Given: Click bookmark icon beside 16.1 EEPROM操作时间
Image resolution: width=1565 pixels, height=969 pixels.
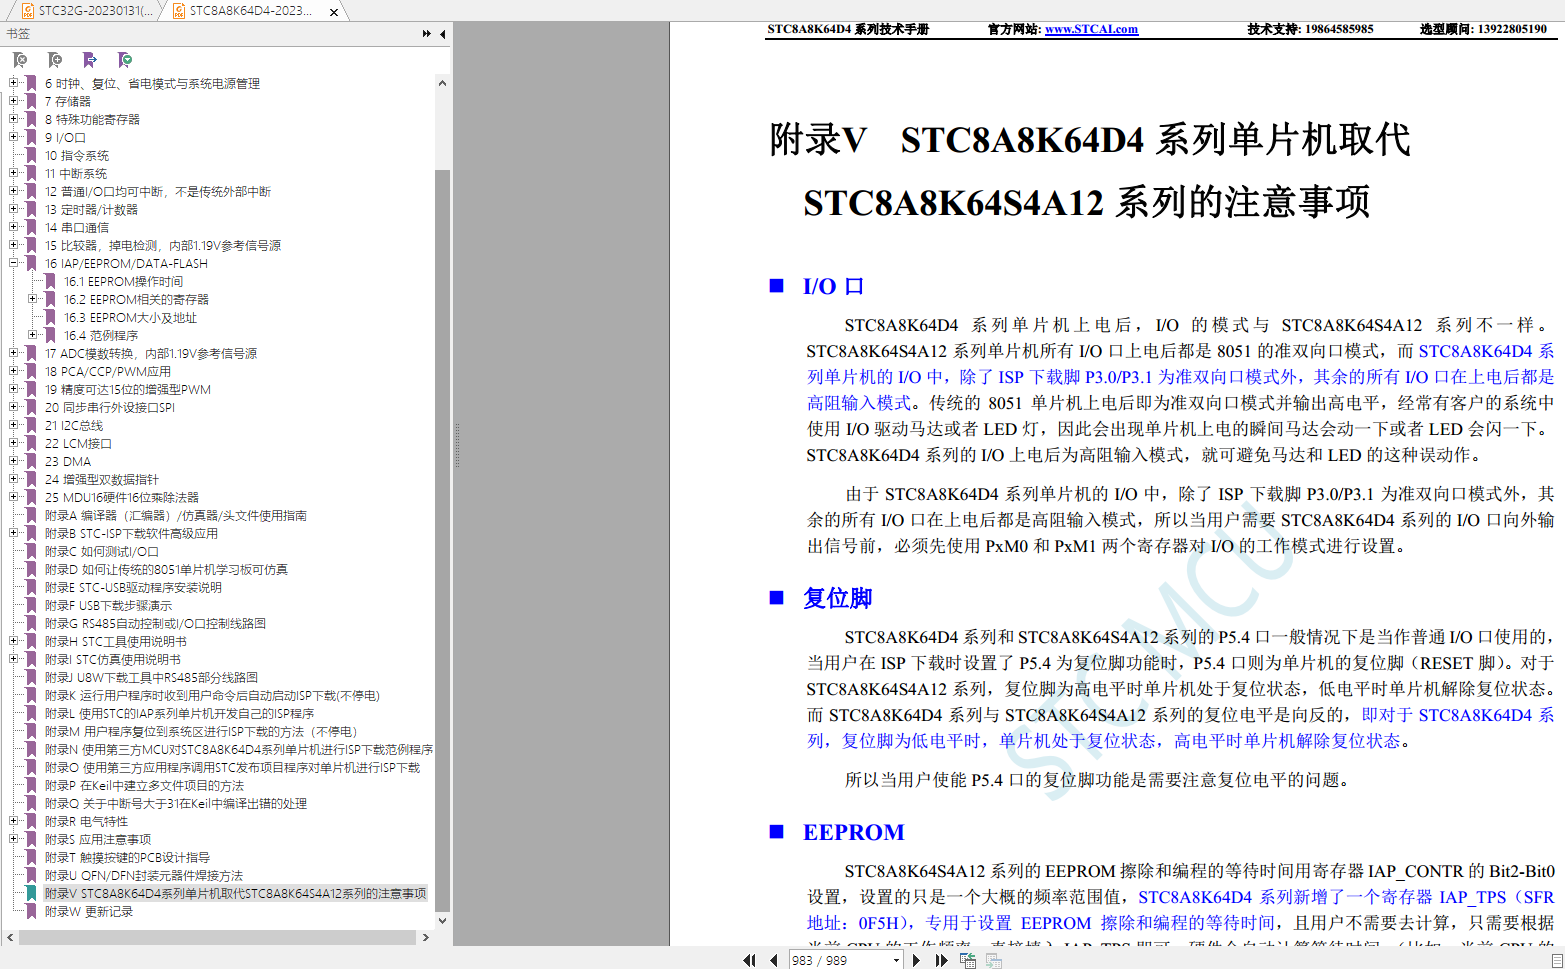Looking at the screenshot, I should click(51, 281).
